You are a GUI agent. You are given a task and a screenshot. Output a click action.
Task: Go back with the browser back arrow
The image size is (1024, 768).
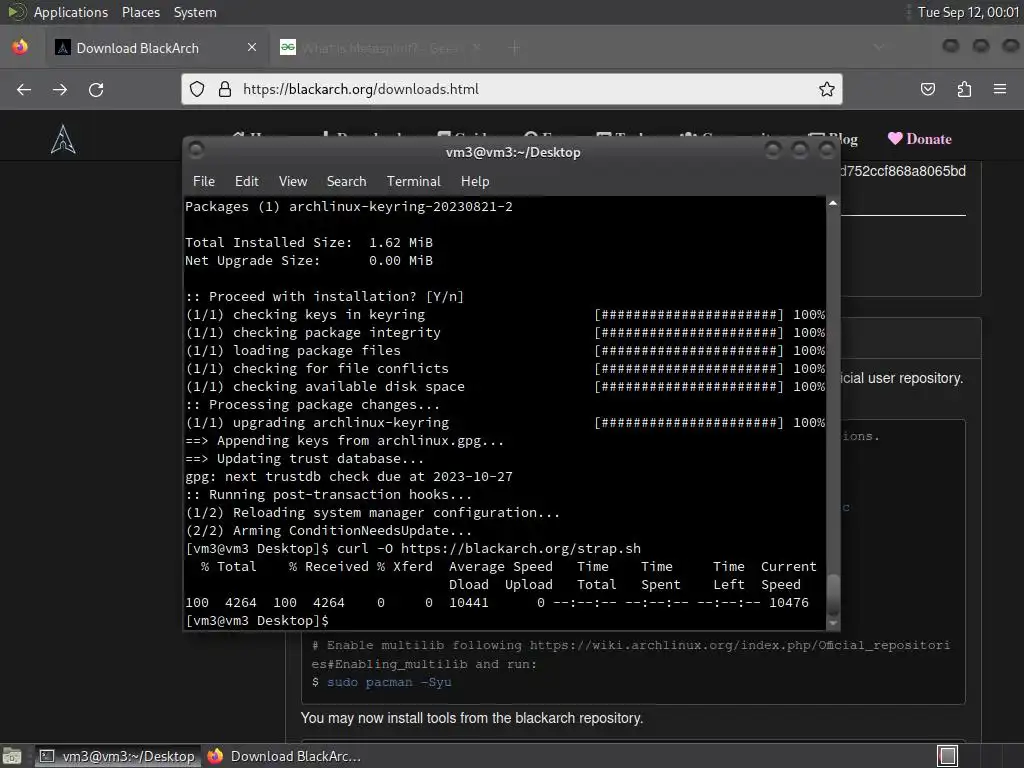click(x=24, y=89)
